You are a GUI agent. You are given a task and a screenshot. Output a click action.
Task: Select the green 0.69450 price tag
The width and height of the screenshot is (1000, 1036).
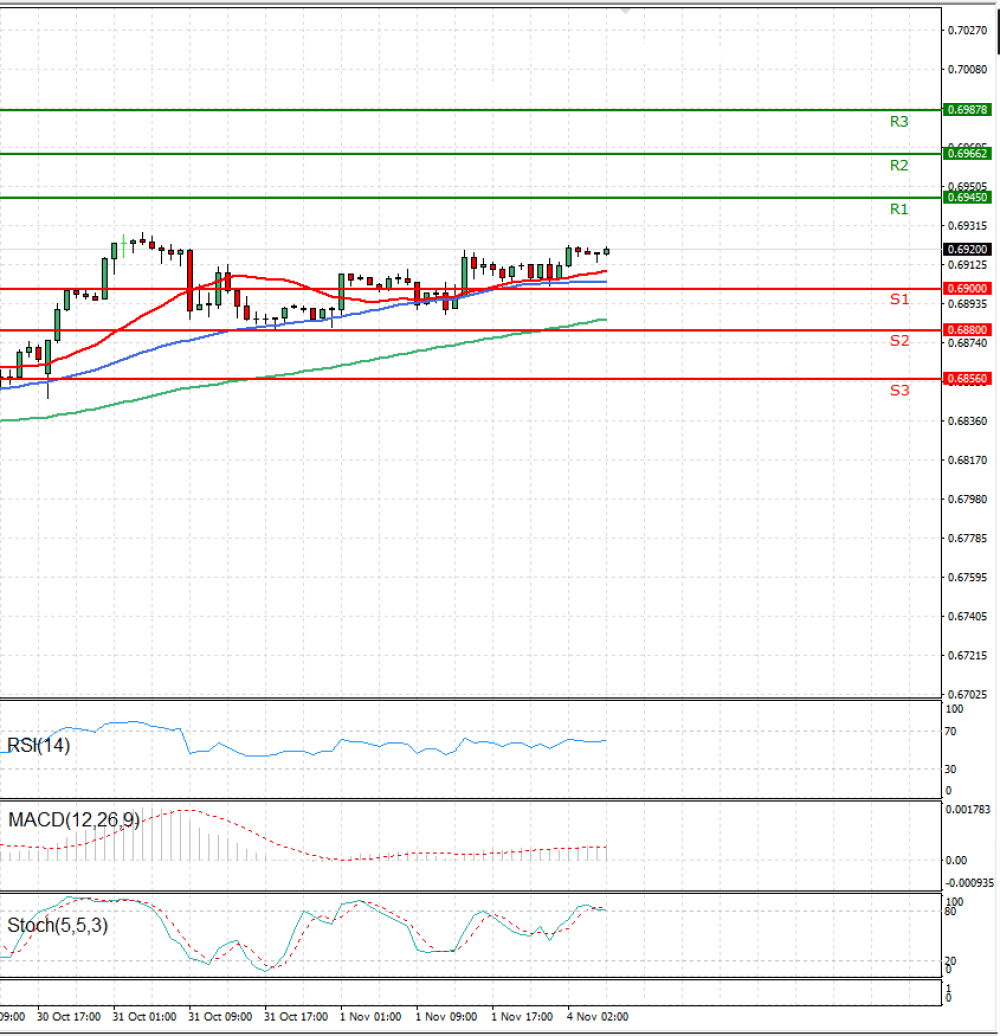[x=967, y=198]
